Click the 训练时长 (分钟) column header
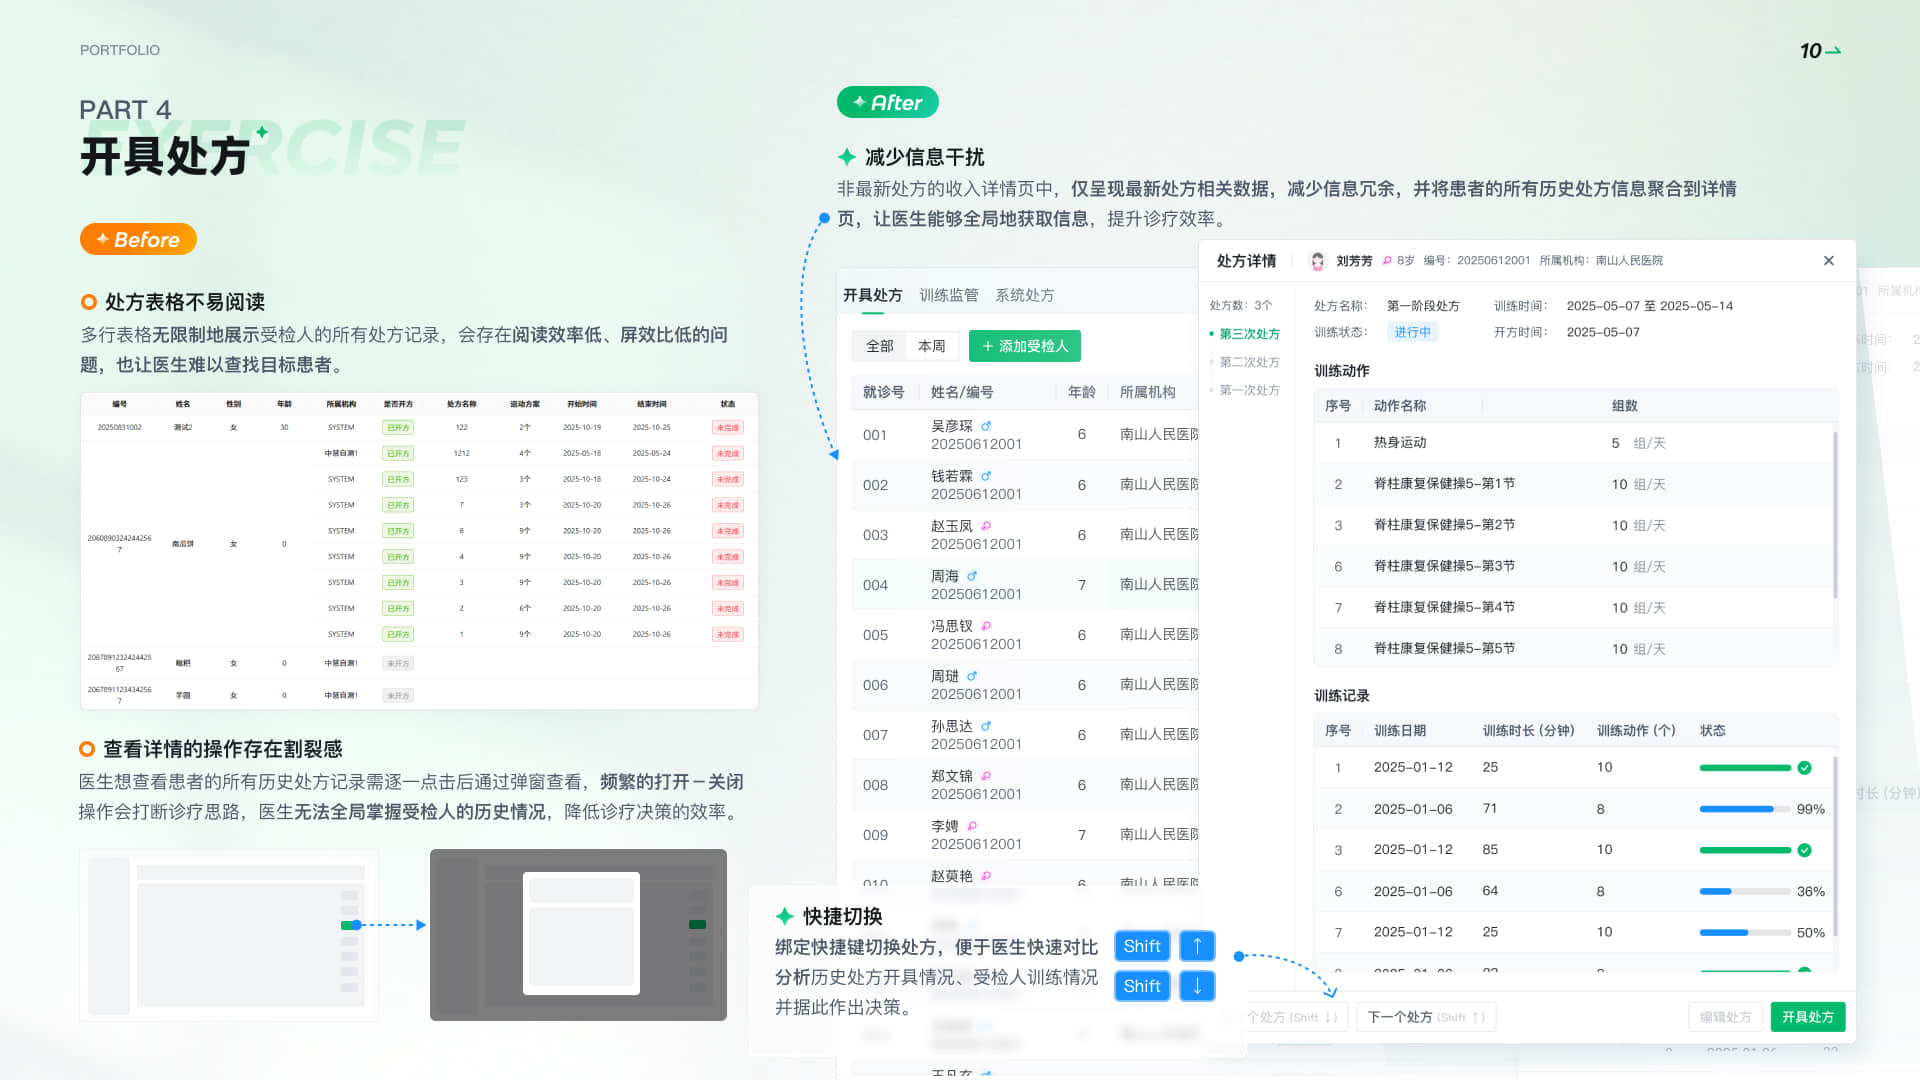The image size is (1920, 1080). click(1528, 731)
